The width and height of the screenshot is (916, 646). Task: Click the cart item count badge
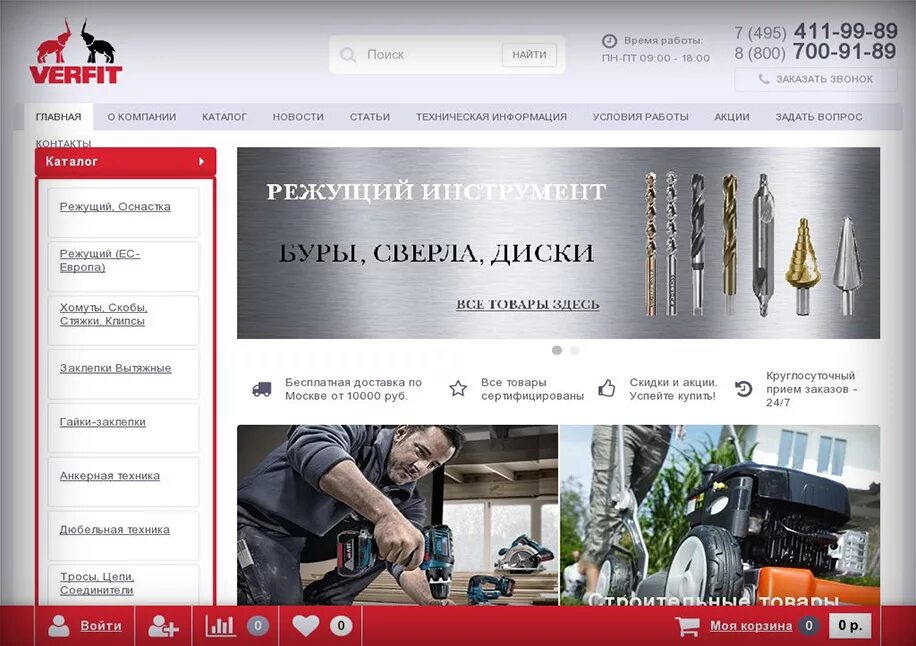(809, 626)
